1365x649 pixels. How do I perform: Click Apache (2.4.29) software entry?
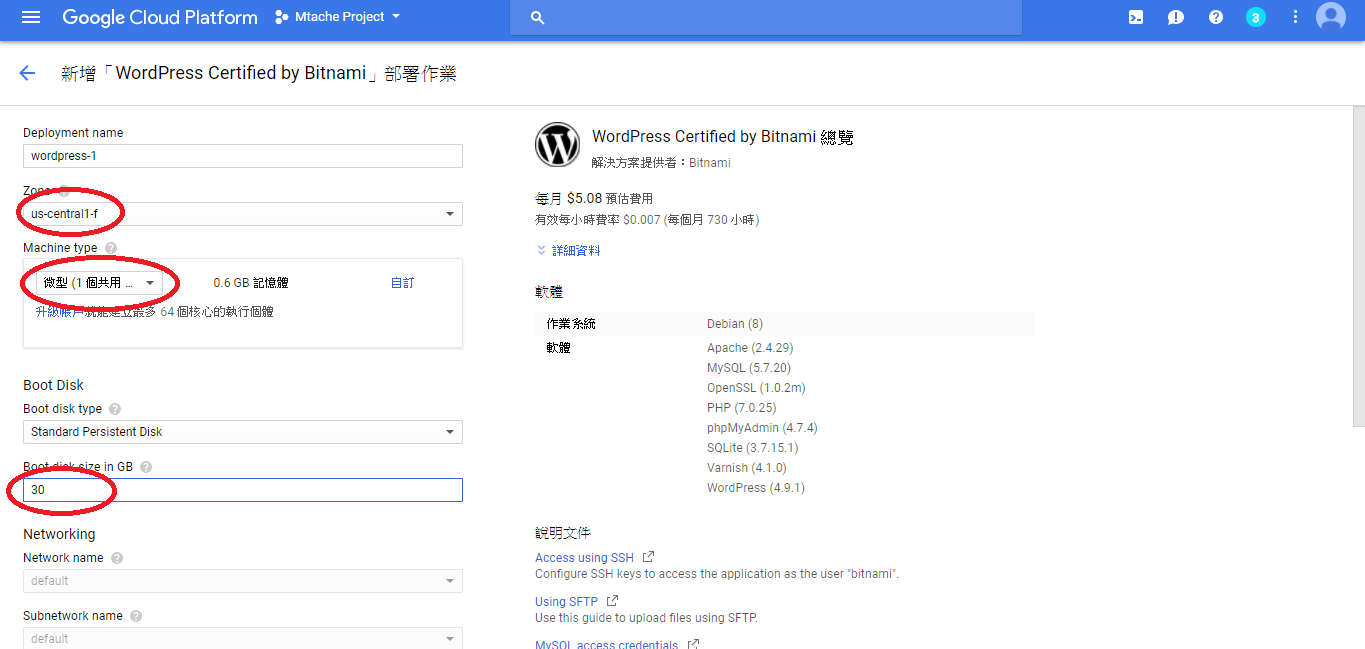750,348
